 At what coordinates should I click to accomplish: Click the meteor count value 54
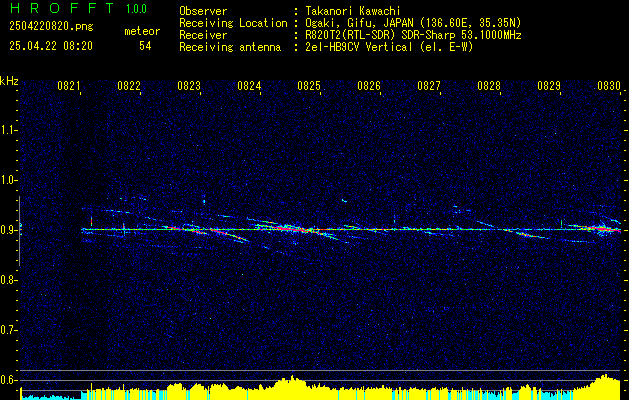pyautogui.click(x=145, y=46)
